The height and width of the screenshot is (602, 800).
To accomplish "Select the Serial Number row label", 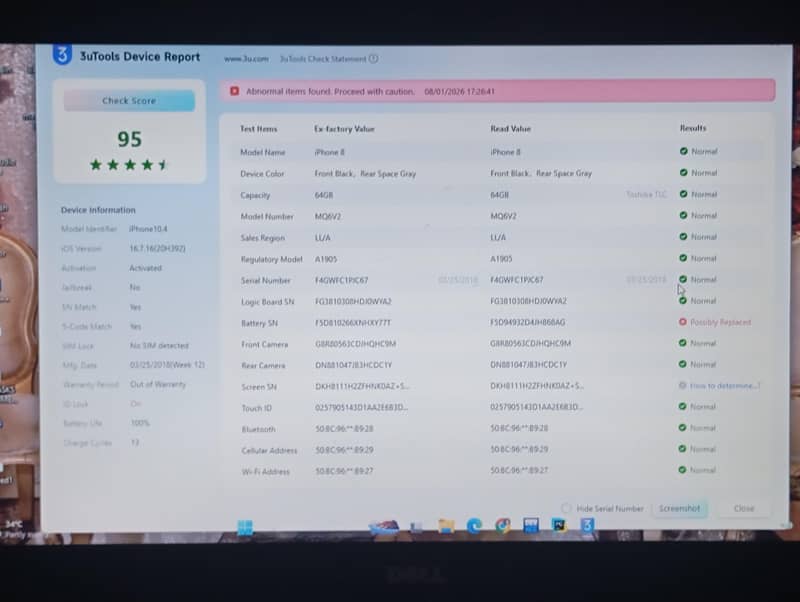I will [265, 280].
